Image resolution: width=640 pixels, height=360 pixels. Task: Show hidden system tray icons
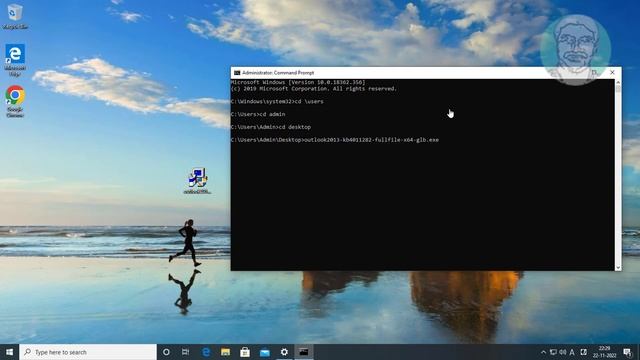coord(543,352)
